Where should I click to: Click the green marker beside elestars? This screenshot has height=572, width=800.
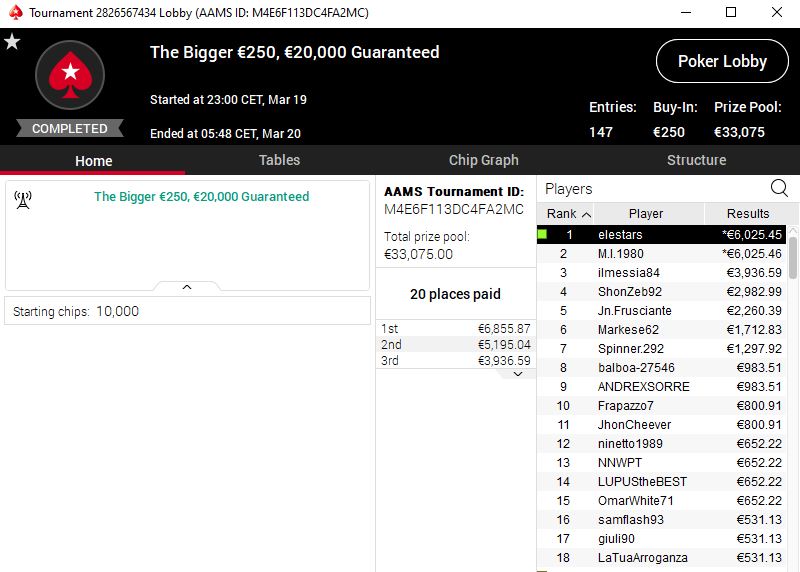click(542, 234)
